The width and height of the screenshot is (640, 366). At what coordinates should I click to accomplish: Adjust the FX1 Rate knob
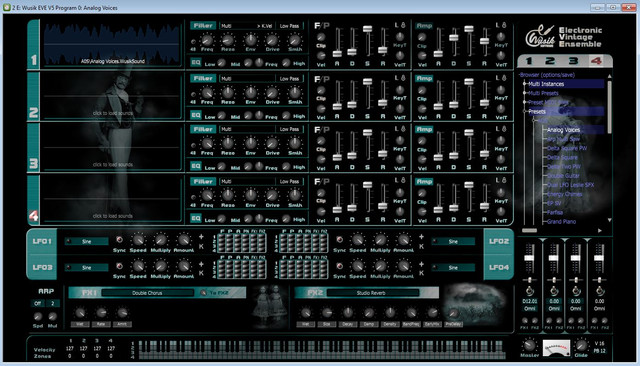(x=101, y=313)
